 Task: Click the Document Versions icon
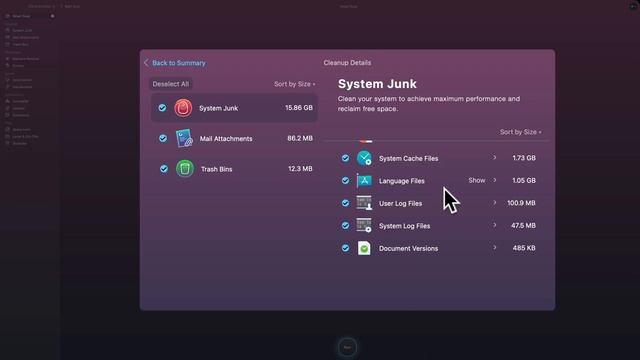pos(364,248)
